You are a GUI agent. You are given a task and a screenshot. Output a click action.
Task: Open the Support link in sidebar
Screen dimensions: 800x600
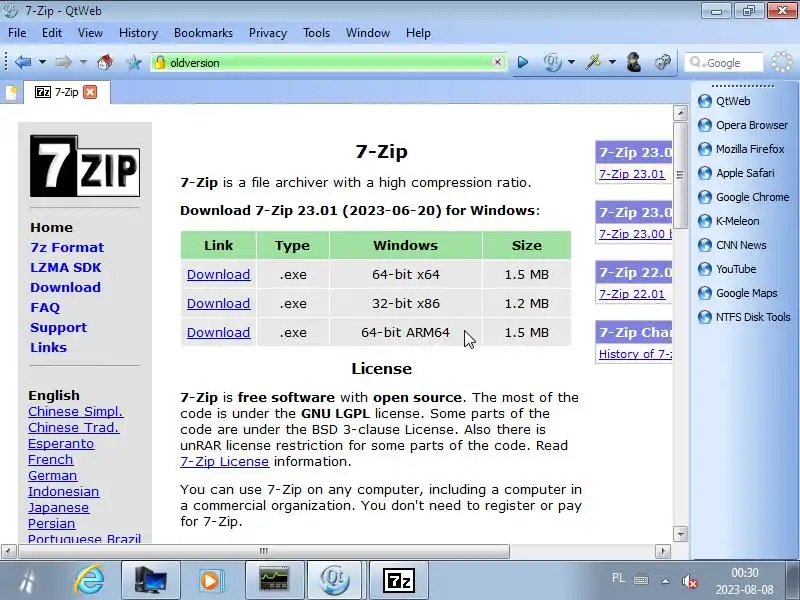pos(58,328)
